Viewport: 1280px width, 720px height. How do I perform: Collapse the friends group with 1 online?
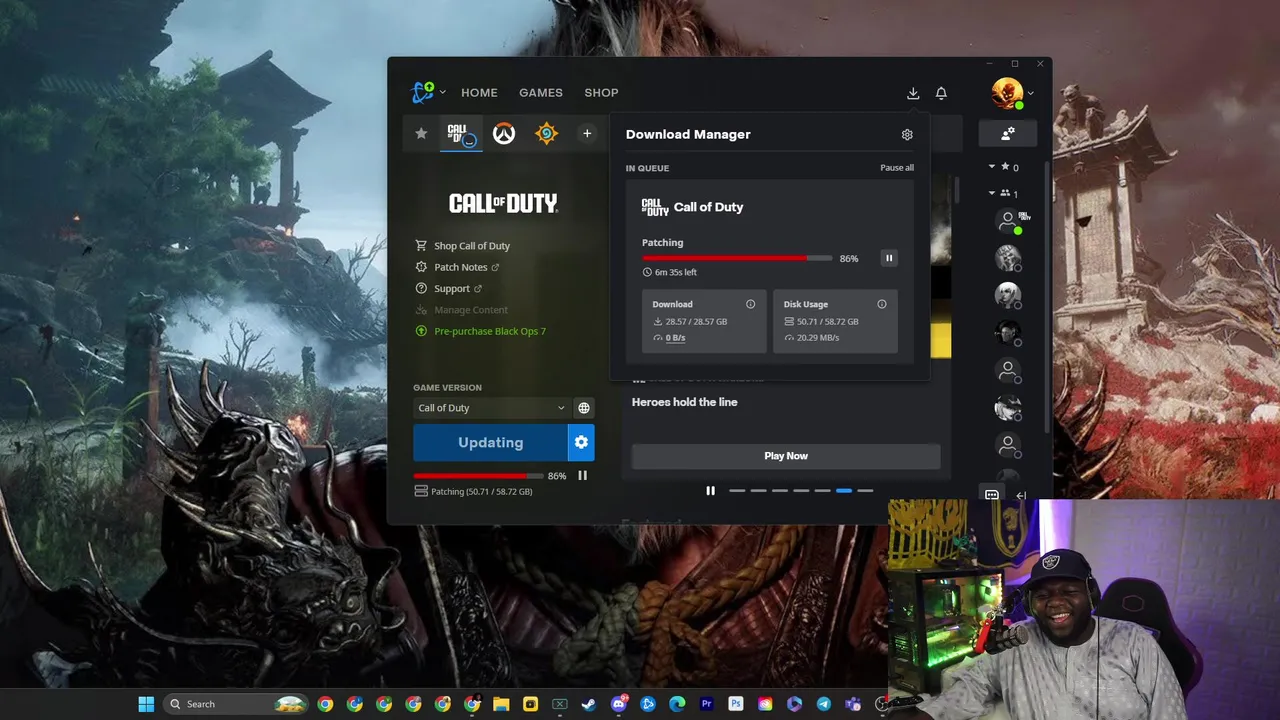pyautogui.click(x=992, y=193)
